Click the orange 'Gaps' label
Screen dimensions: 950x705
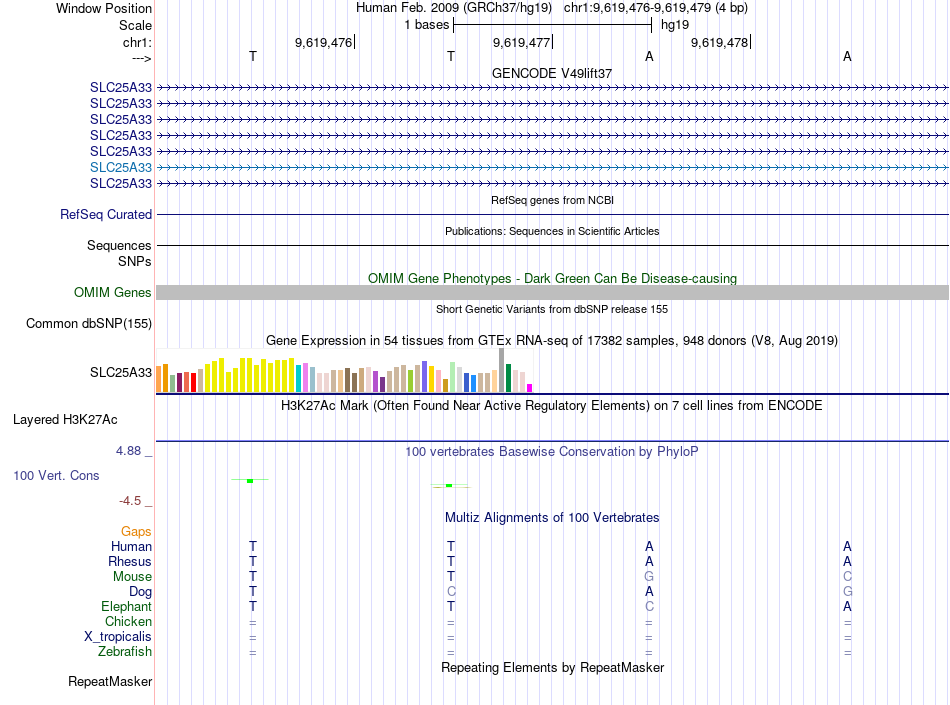pos(136,532)
